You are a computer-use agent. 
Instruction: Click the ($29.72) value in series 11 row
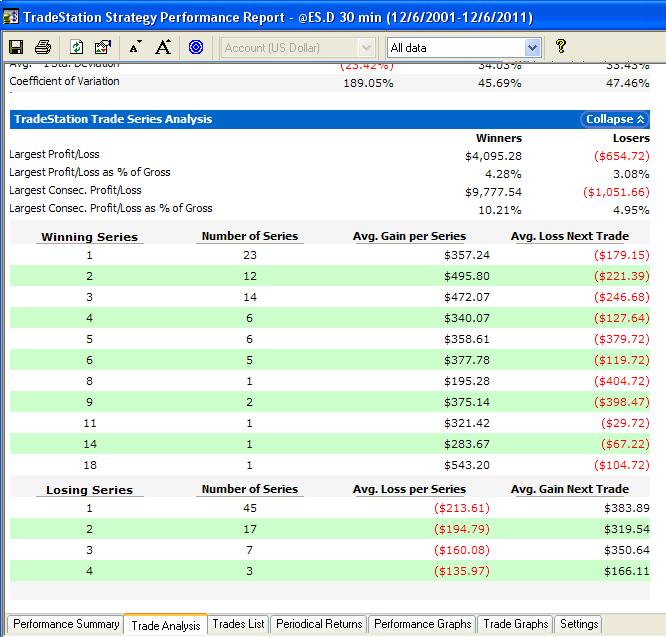point(625,423)
